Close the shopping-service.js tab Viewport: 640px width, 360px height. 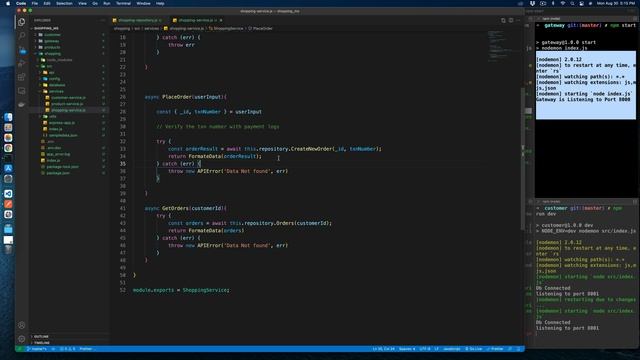pyautogui.click(x=221, y=20)
